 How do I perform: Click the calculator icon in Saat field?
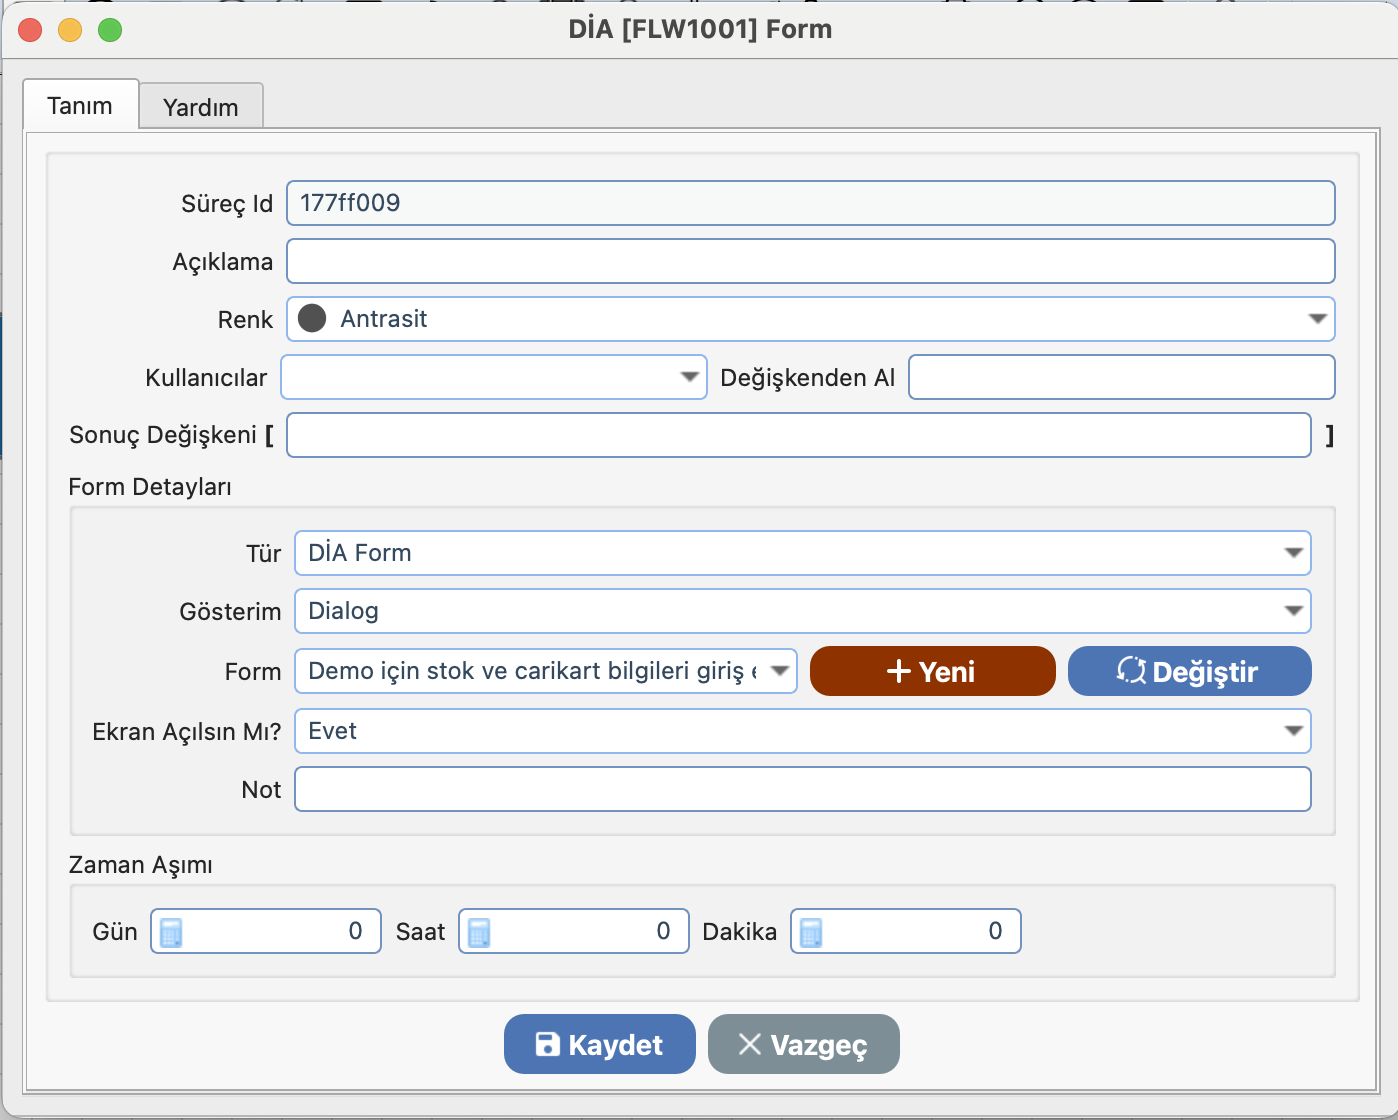click(479, 932)
